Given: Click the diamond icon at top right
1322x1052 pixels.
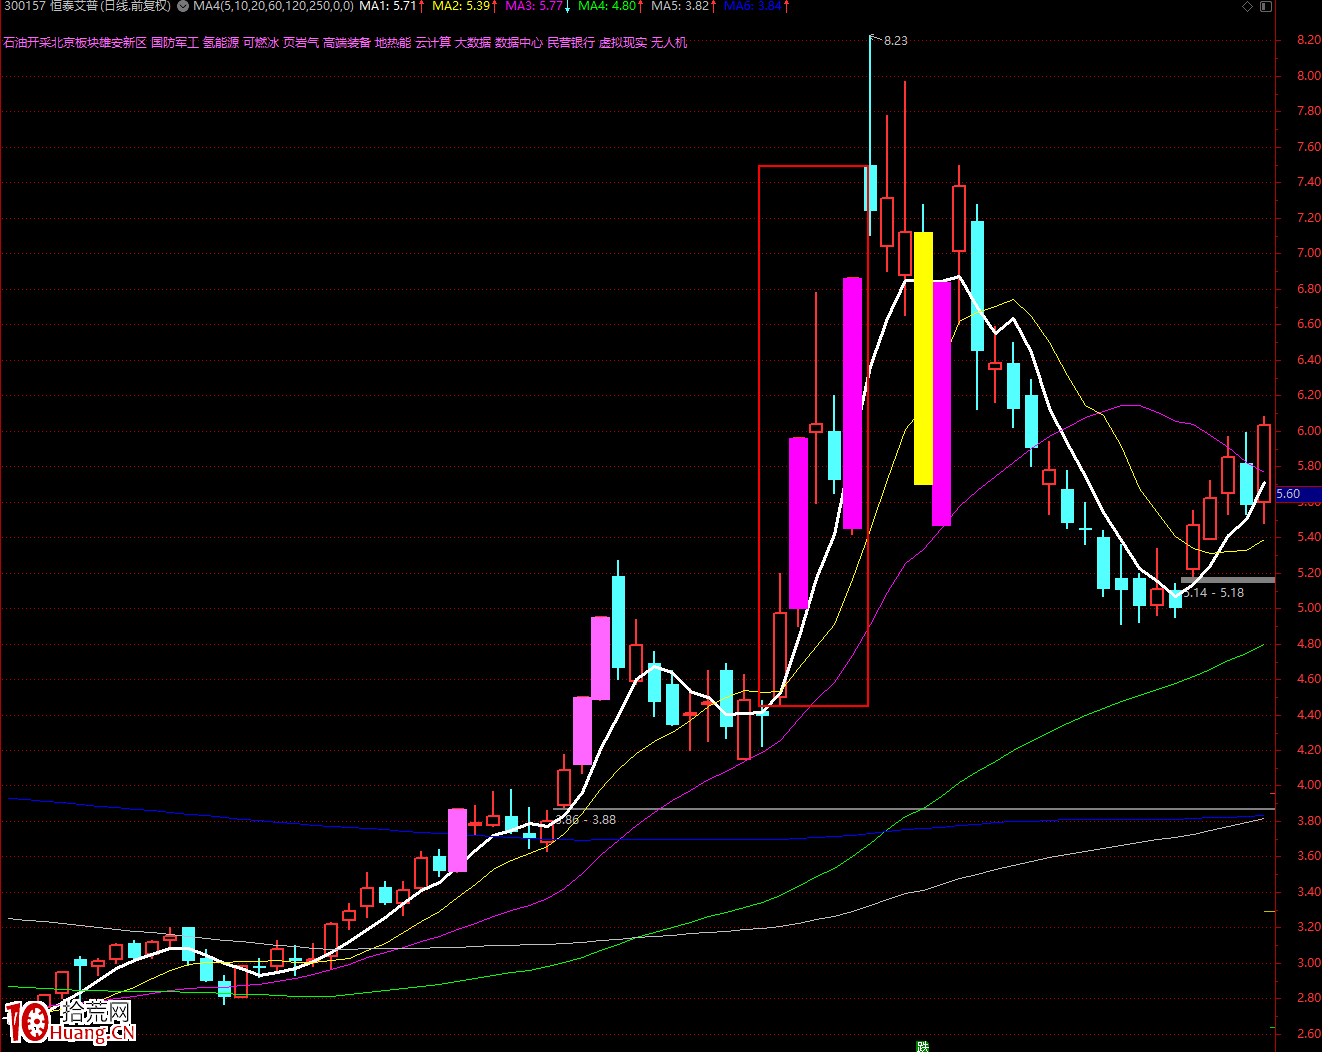Looking at the screenshot, I should click(1247, 7).
